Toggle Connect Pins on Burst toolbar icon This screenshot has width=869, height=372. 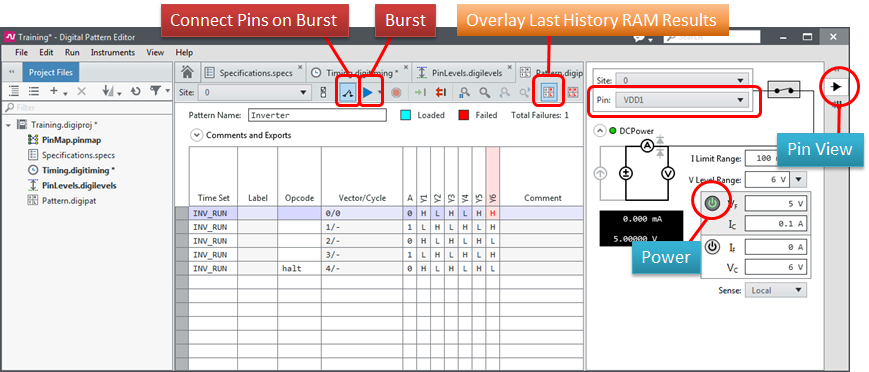coord(348,93)
